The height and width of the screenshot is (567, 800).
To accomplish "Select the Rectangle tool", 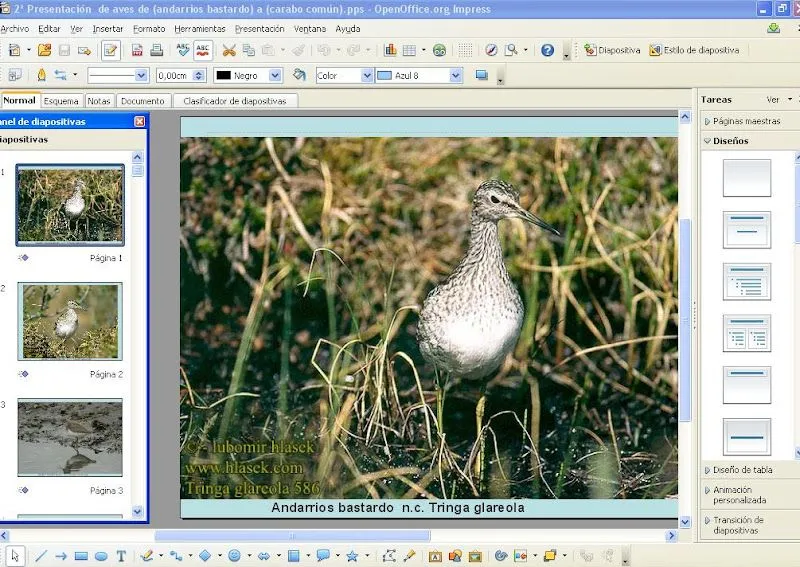I will pyautogui.click(x=81, y=556).
